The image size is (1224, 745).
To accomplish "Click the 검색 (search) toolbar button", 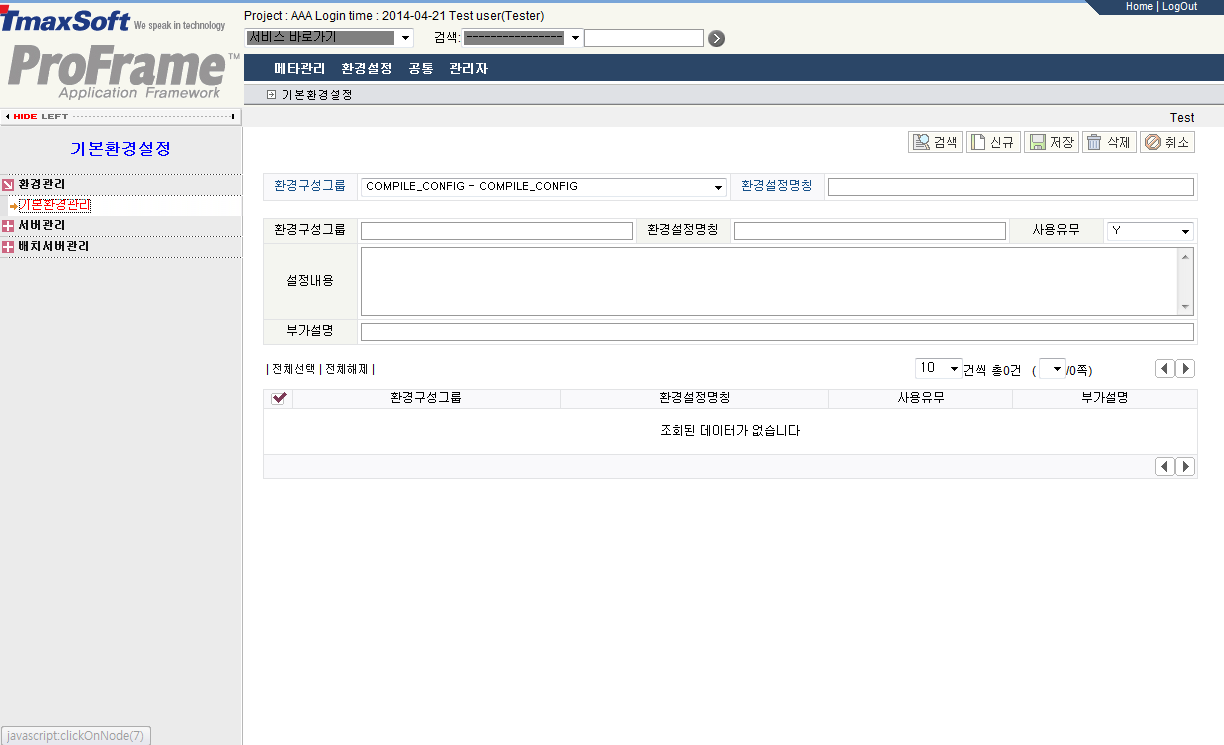I will coord(935,143).
